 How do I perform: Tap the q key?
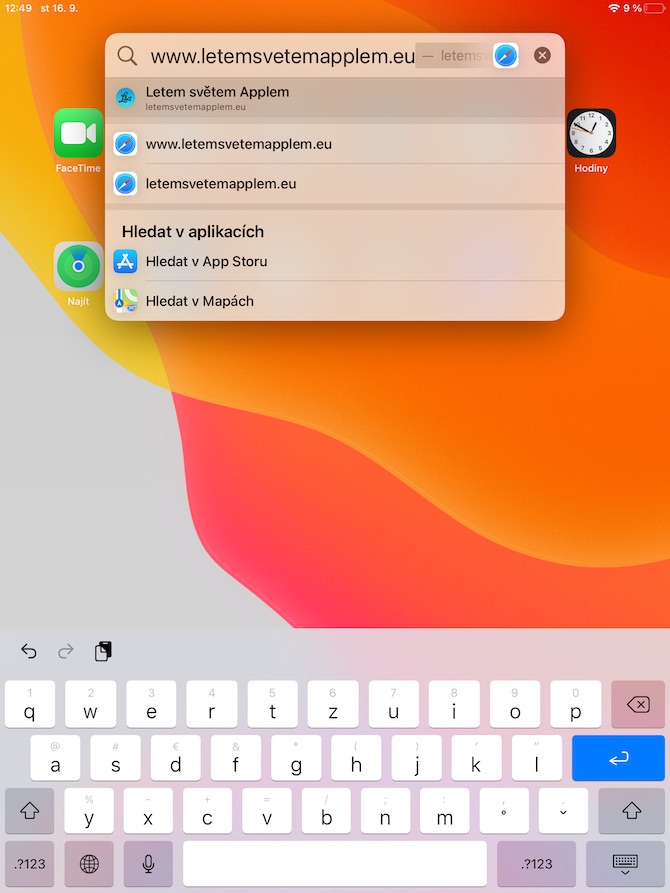30,704
